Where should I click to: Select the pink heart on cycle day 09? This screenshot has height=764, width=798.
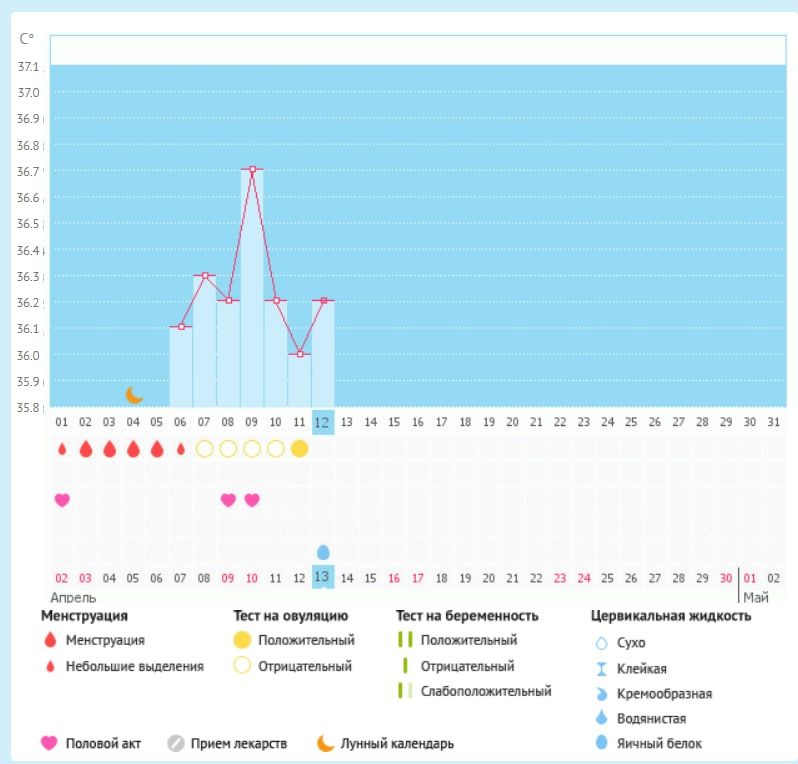coord(252,500)
